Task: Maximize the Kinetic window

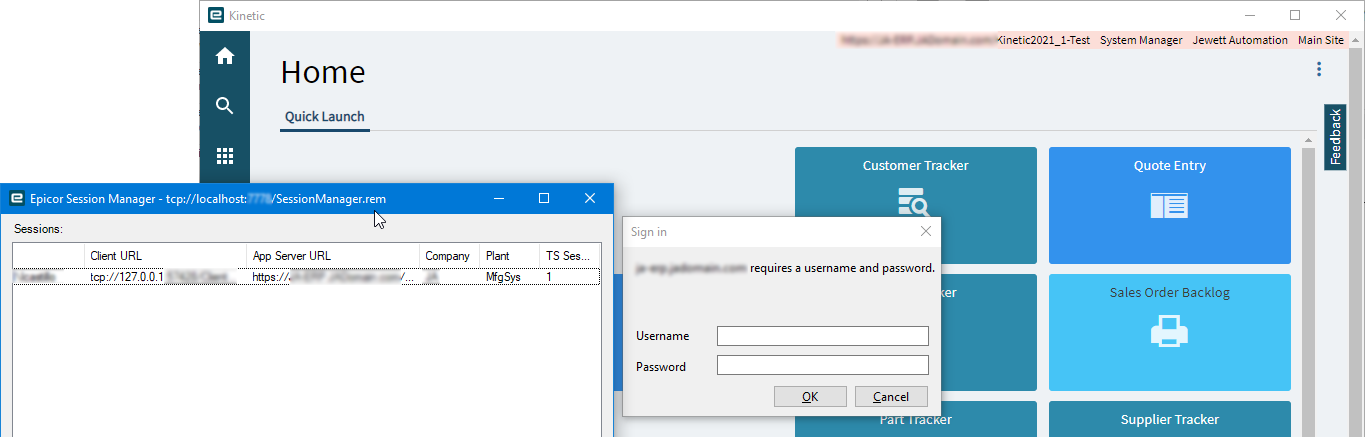Action: click(x=1295, y=15)
